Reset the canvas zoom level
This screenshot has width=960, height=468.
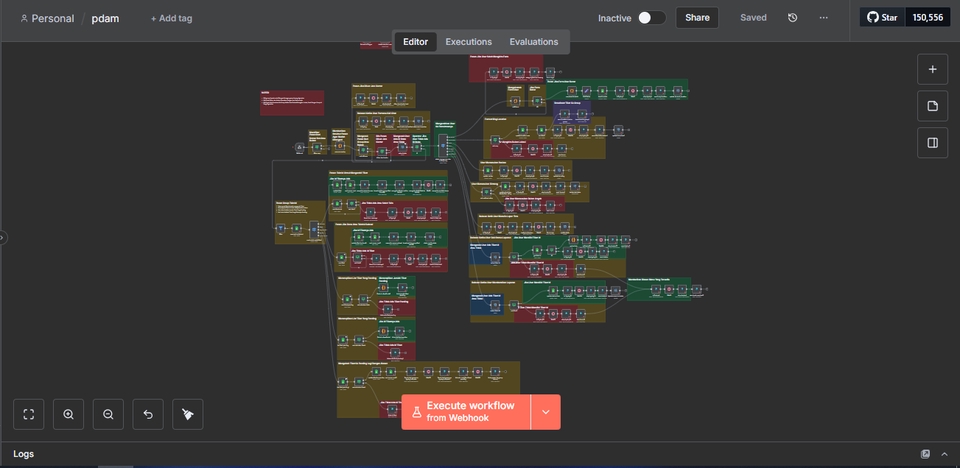tap(148, 414)
